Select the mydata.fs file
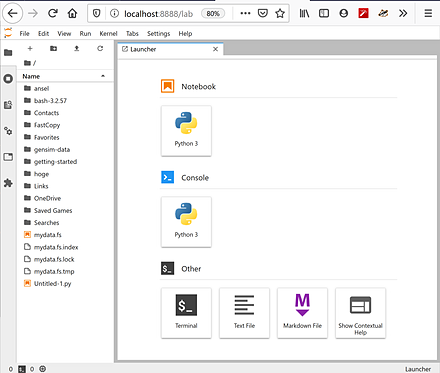 [x=65, y=235]
